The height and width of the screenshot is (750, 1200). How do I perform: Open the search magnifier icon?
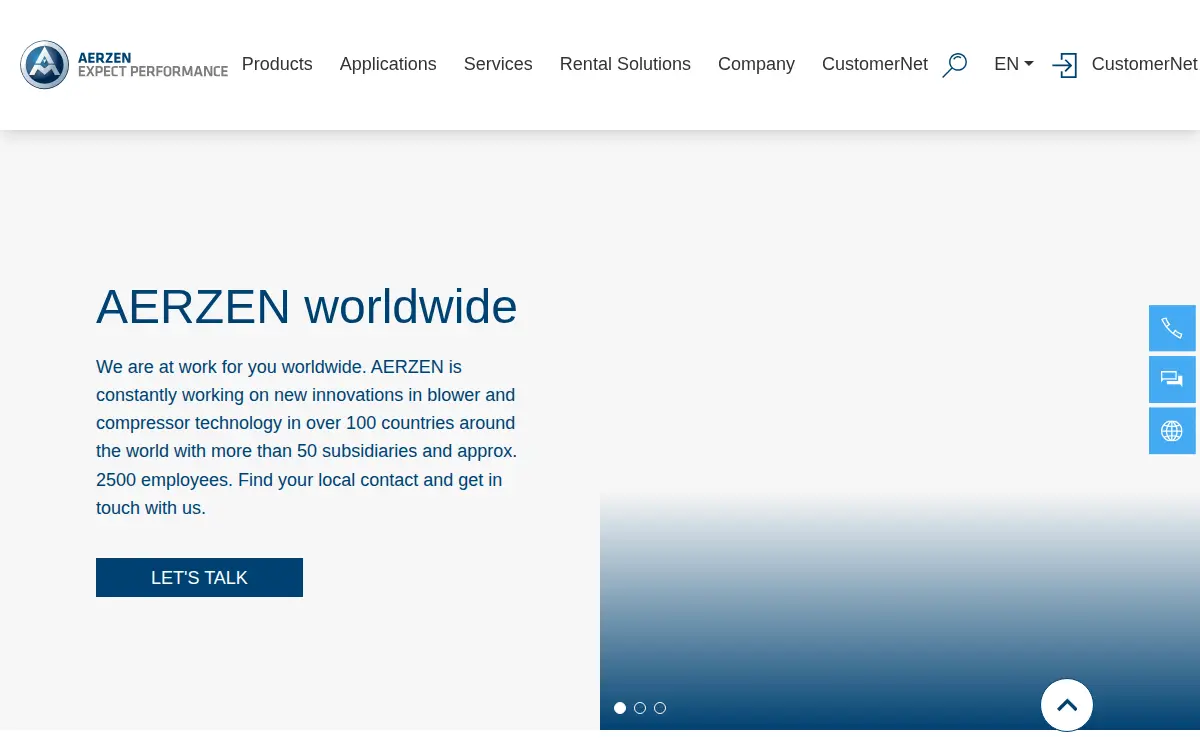point(955,65)
